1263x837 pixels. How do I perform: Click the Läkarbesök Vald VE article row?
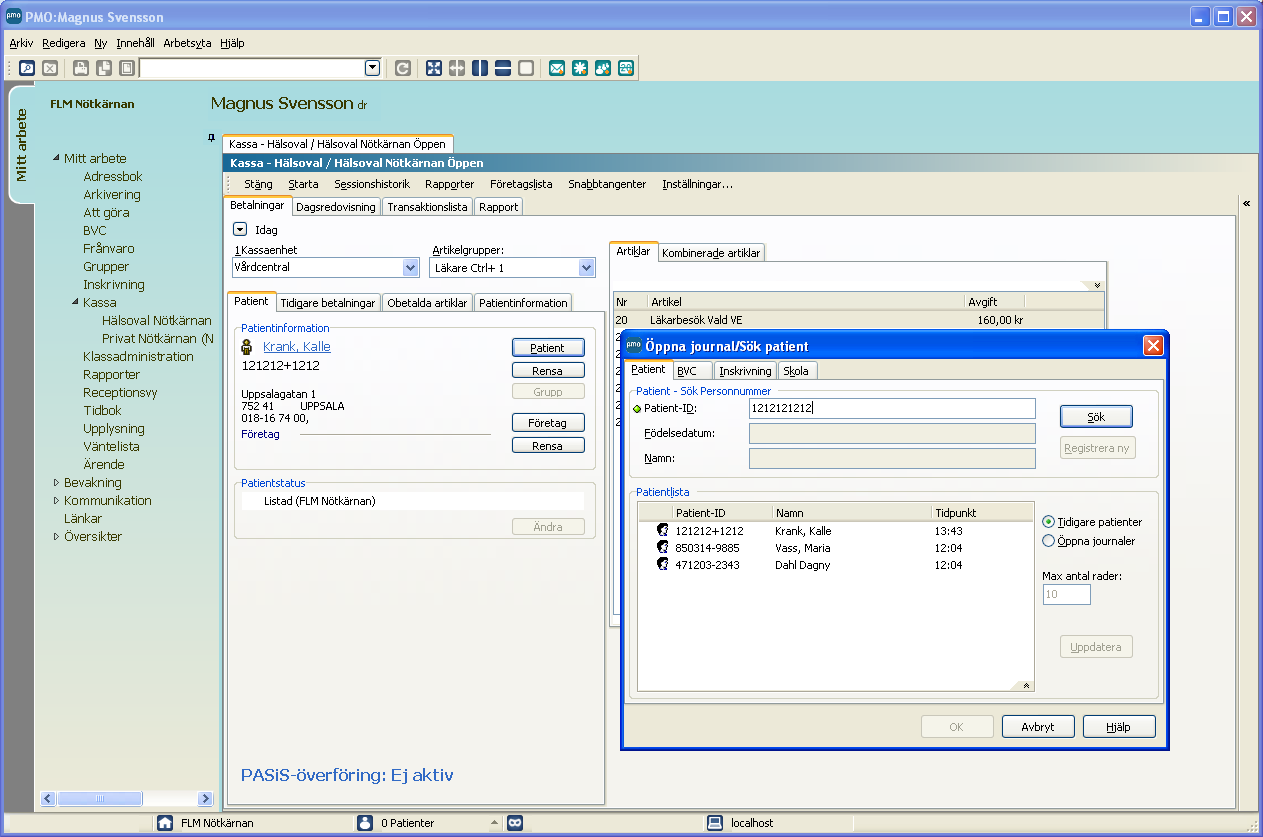[859, 320]
